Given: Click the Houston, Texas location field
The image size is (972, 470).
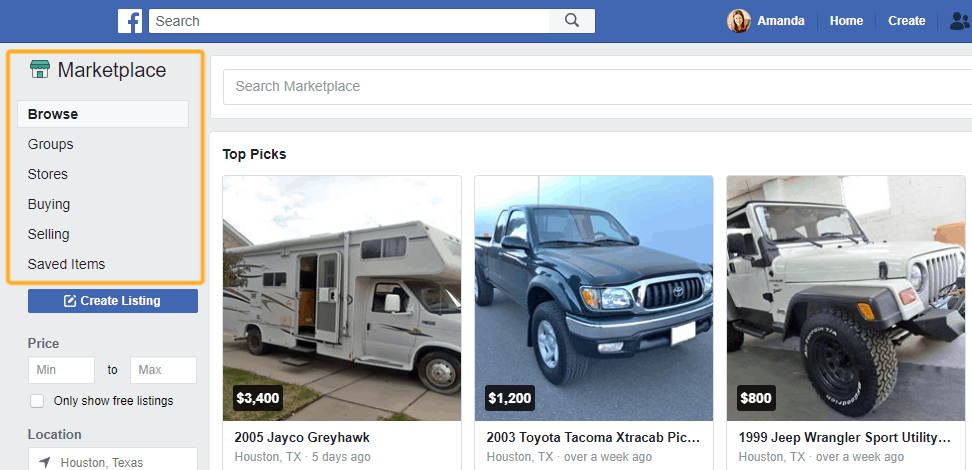Looking at the screenshot, I should (x=113, y=459).
